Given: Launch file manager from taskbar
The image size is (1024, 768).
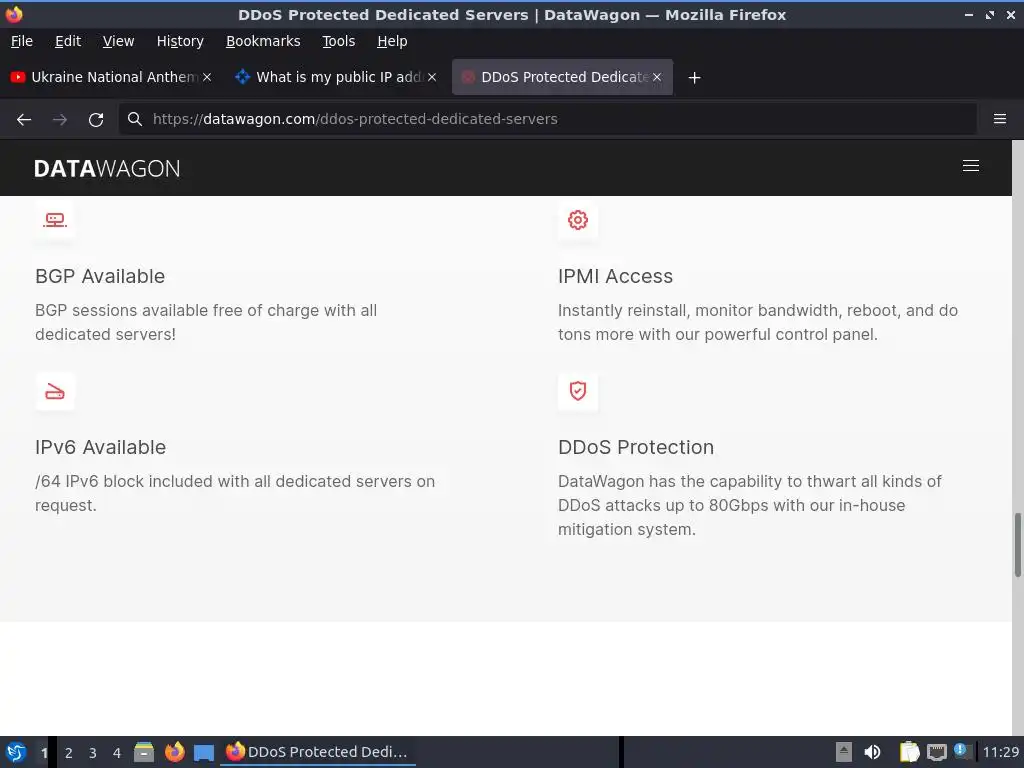Looking at the screenshot, I should pos(144,752).
